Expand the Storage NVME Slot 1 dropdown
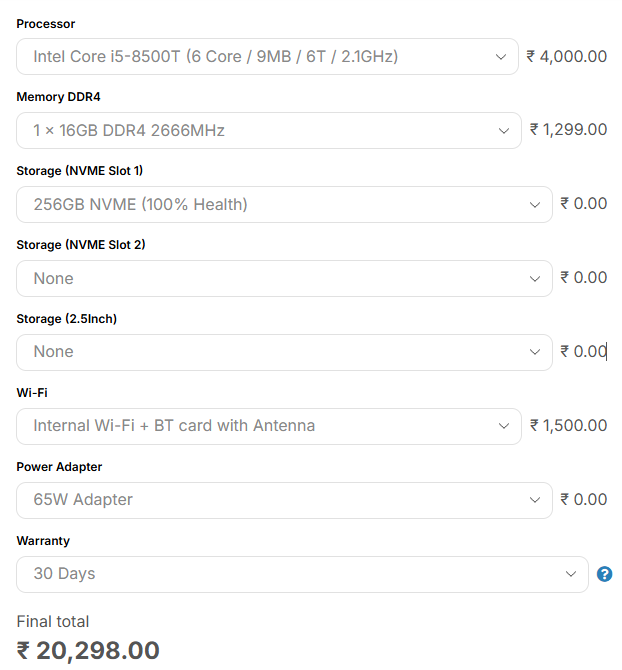 point(285,204)
